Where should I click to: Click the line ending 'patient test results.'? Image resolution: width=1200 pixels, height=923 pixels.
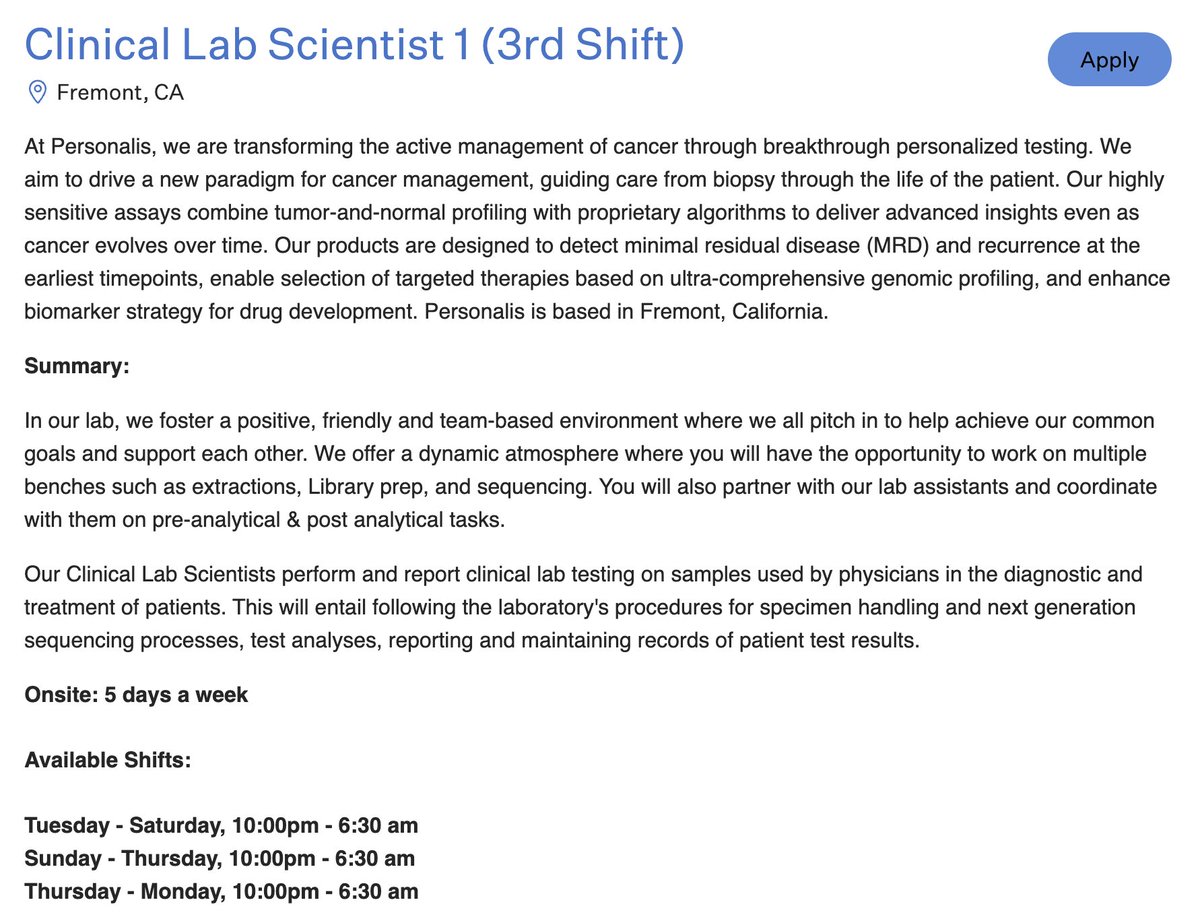click(x=471, y=640)
